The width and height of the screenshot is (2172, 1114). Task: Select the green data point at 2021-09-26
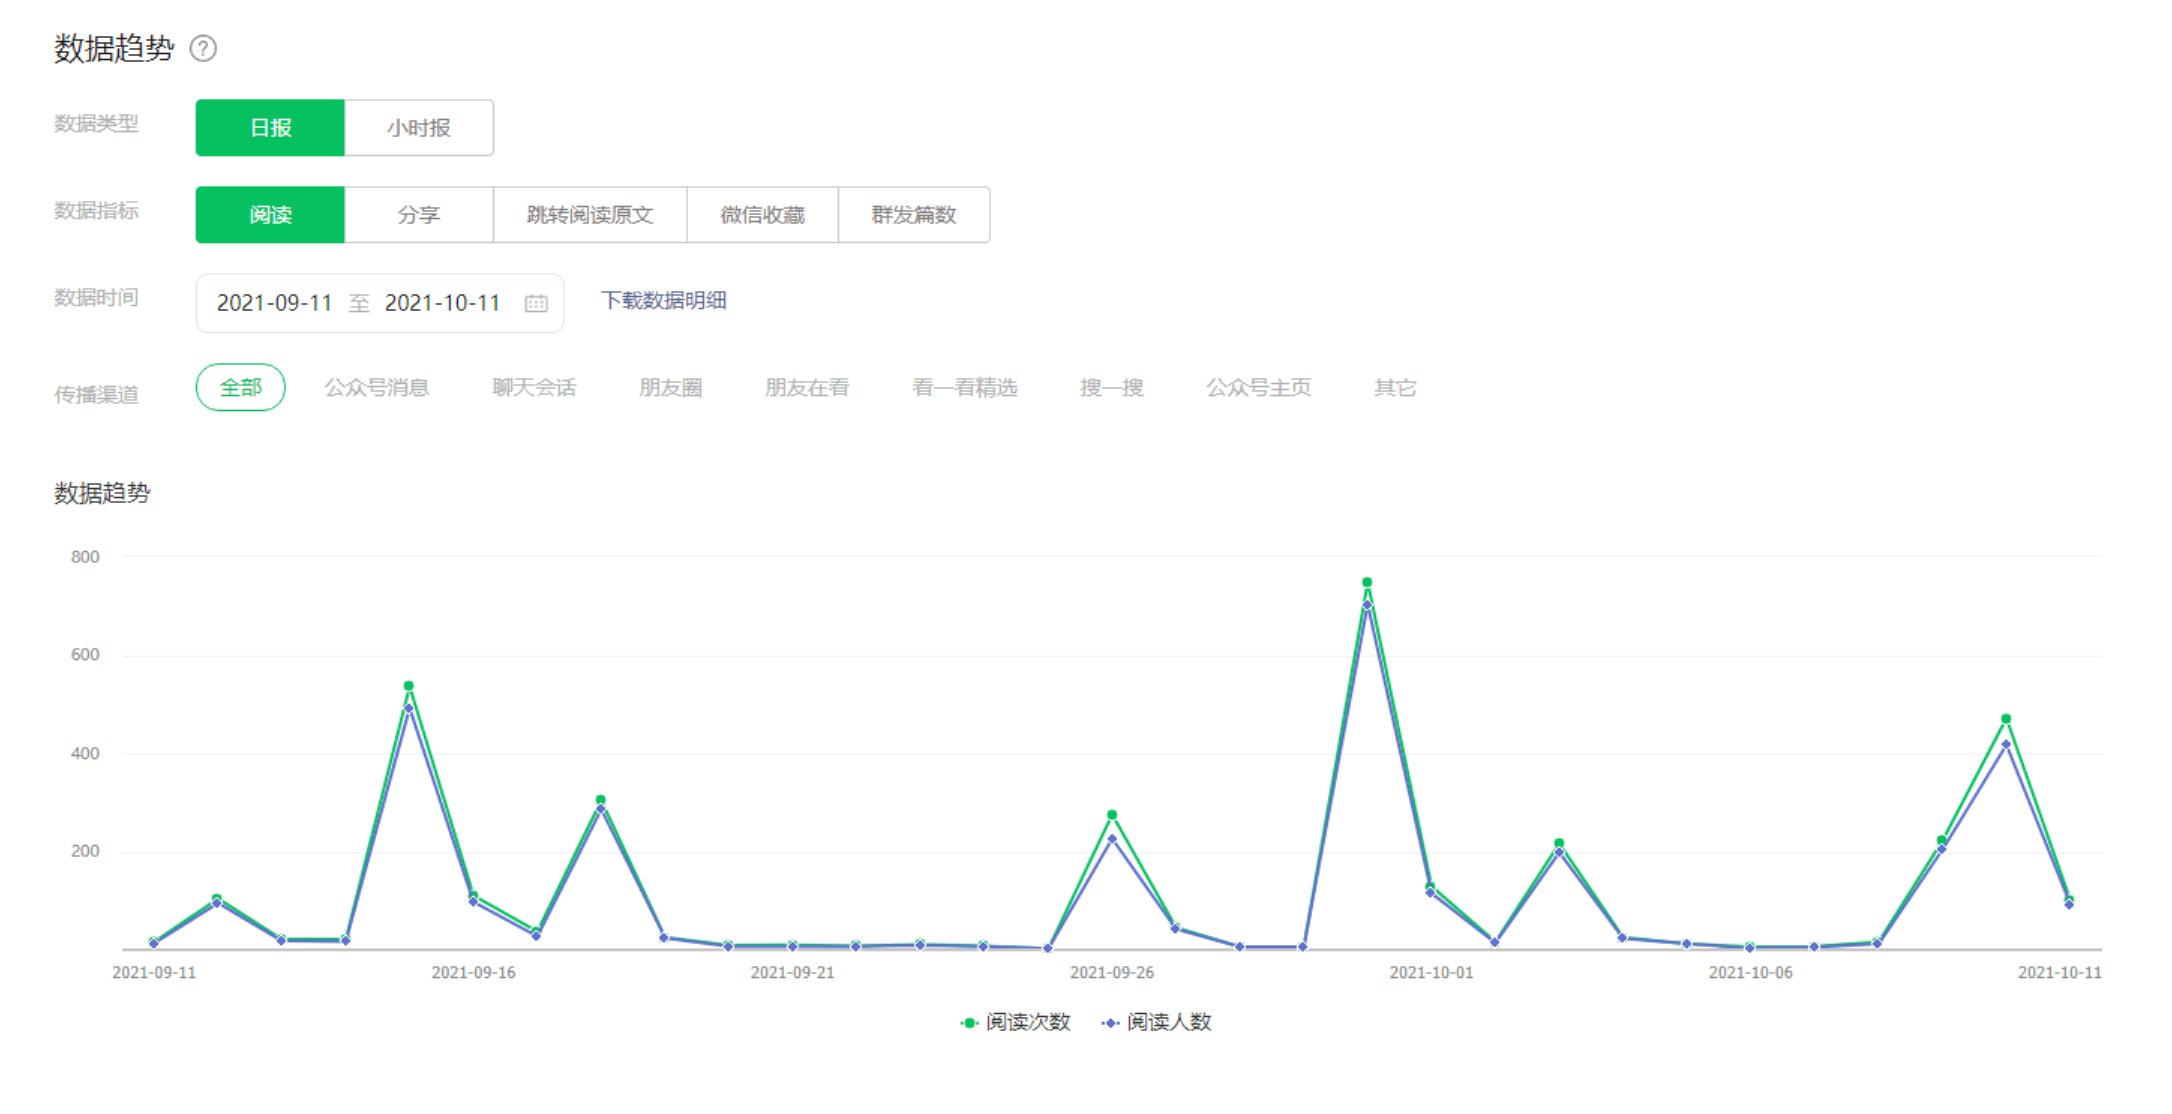[1112, 815]
